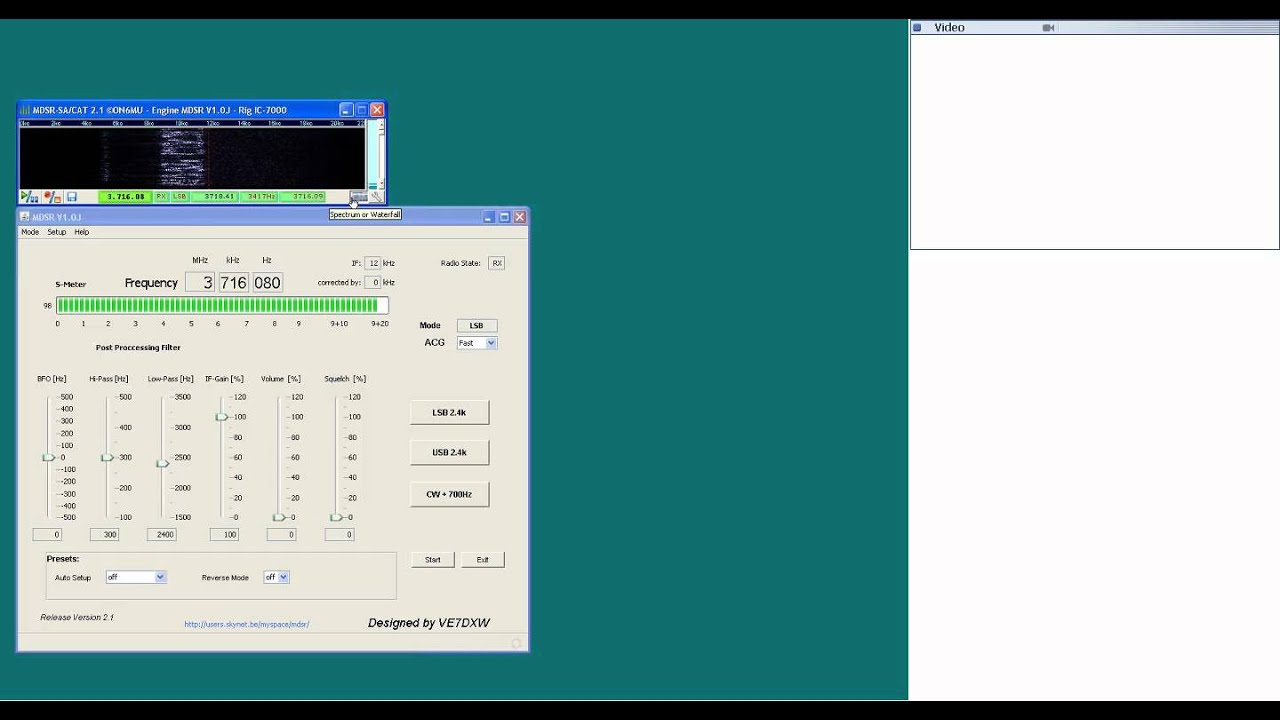
Task: Click the LSB 2.4k preset button
Action: click(x=449, y=412)
